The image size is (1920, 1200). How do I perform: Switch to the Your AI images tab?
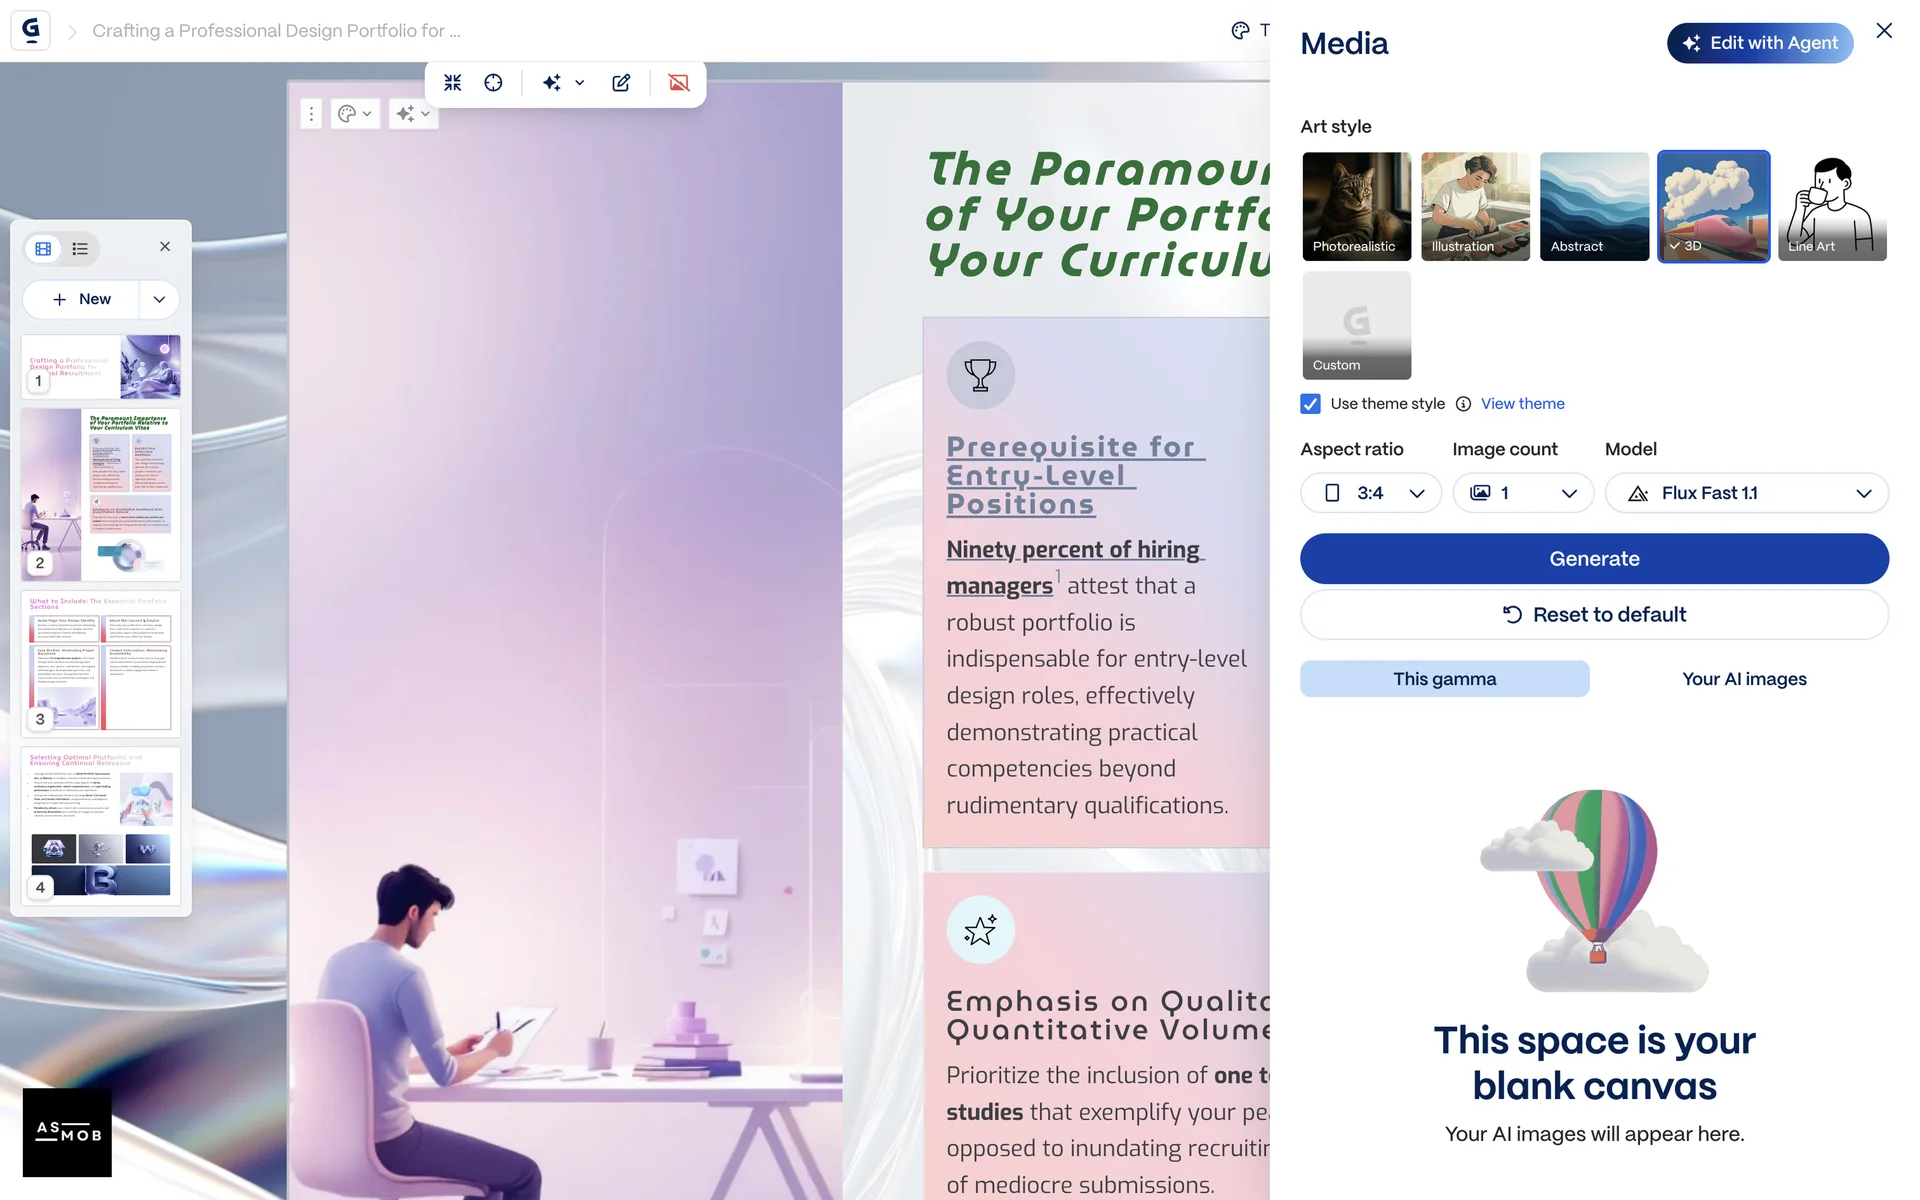coord(1744,679)
